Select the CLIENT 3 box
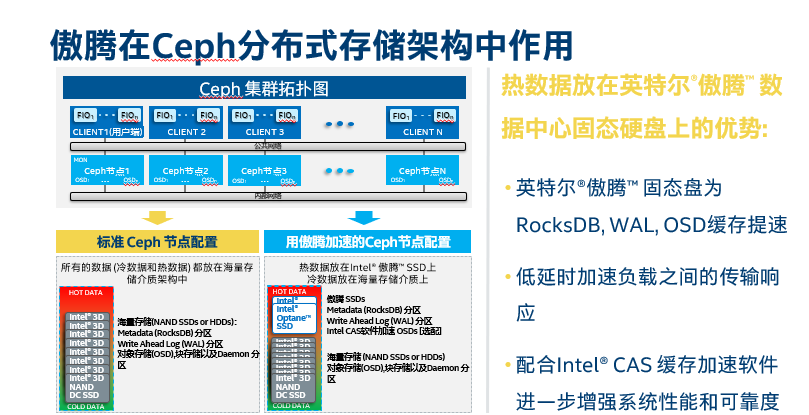 pyautogui.click(x=264, y=123)
